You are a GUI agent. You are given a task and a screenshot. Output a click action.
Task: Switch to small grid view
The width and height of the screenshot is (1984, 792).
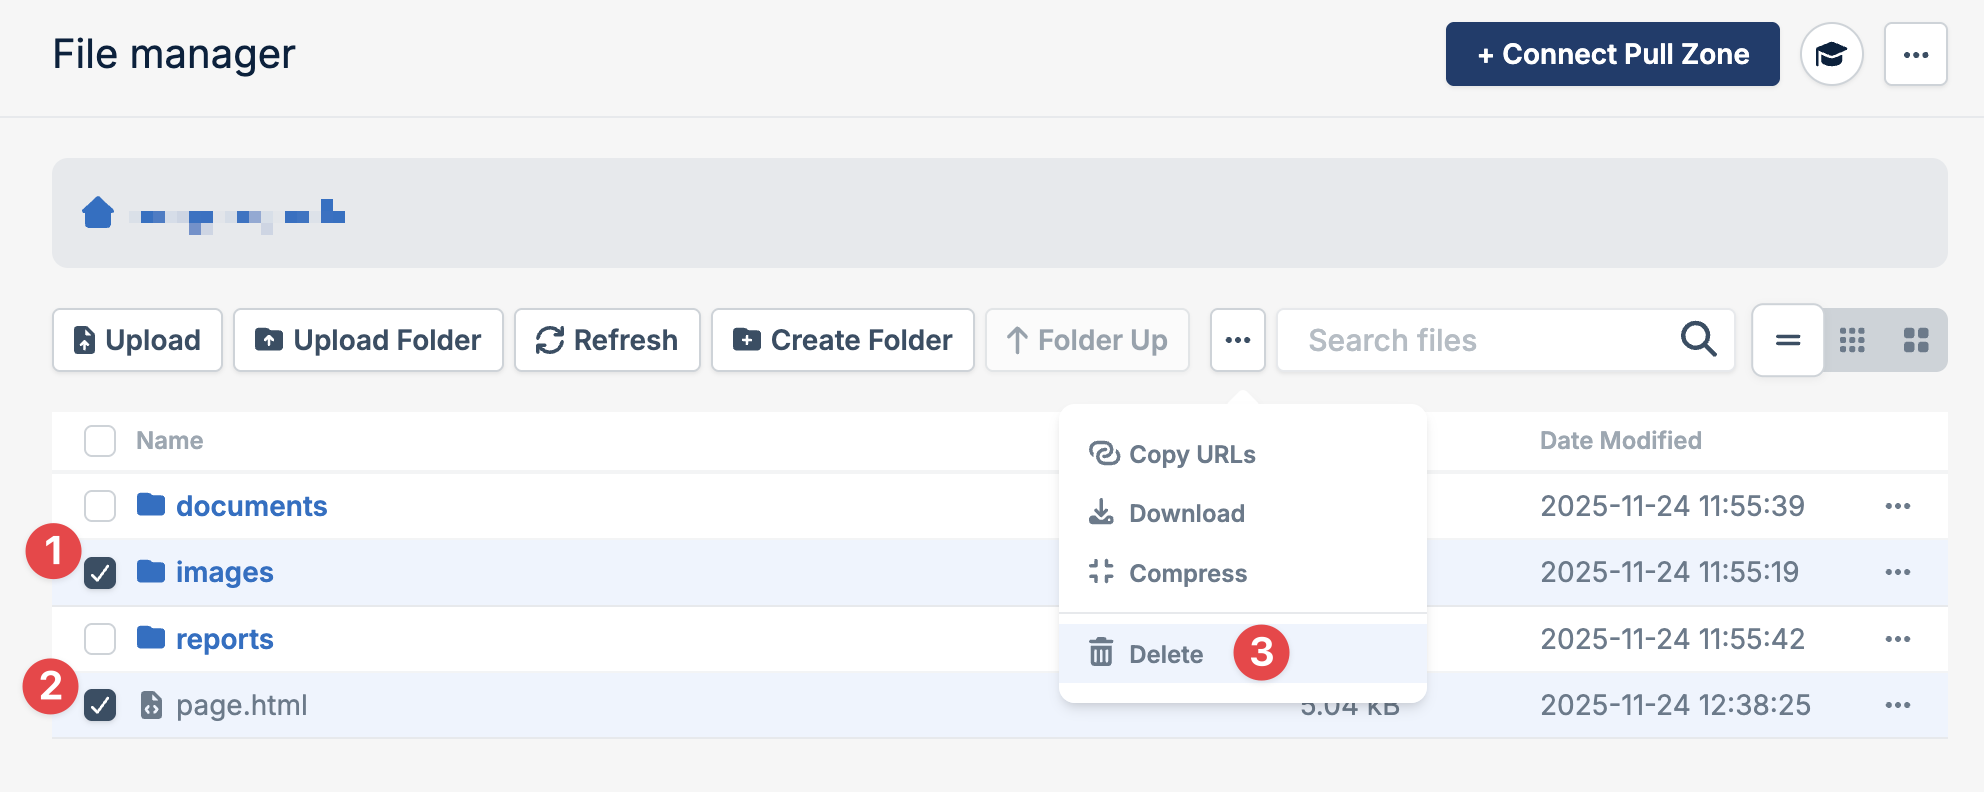(x=1852, y=340)
